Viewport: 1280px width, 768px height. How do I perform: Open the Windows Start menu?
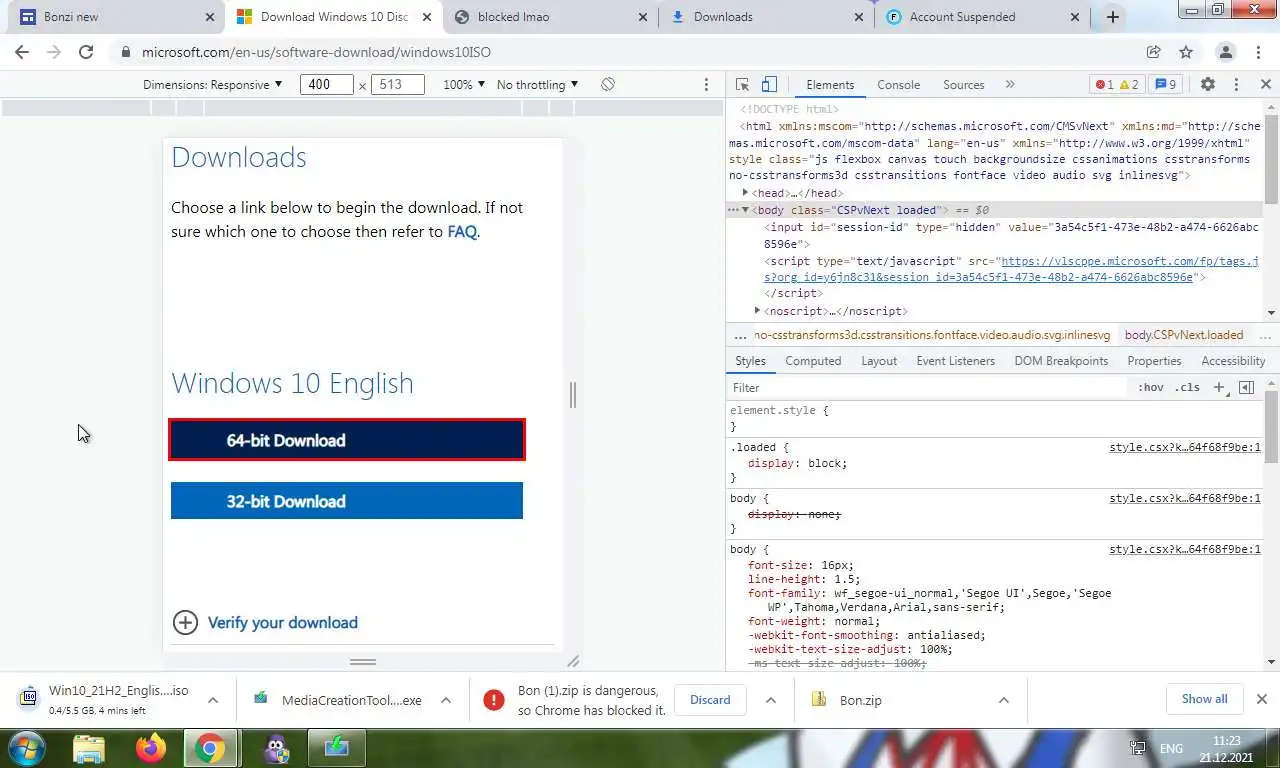[x=27, y=748]
